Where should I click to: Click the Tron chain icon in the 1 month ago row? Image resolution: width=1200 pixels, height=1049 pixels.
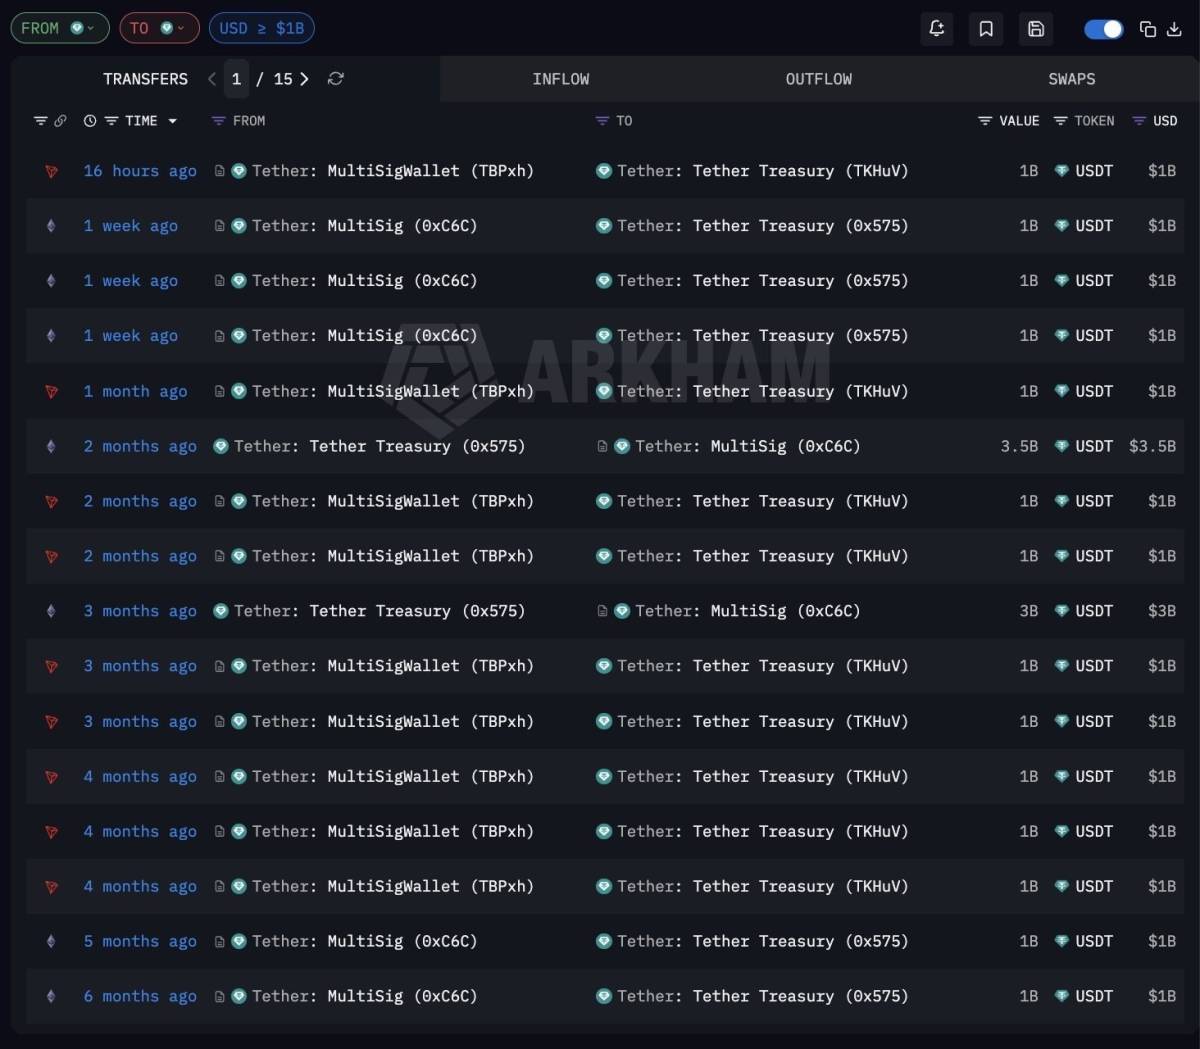(x=51, y=392)
